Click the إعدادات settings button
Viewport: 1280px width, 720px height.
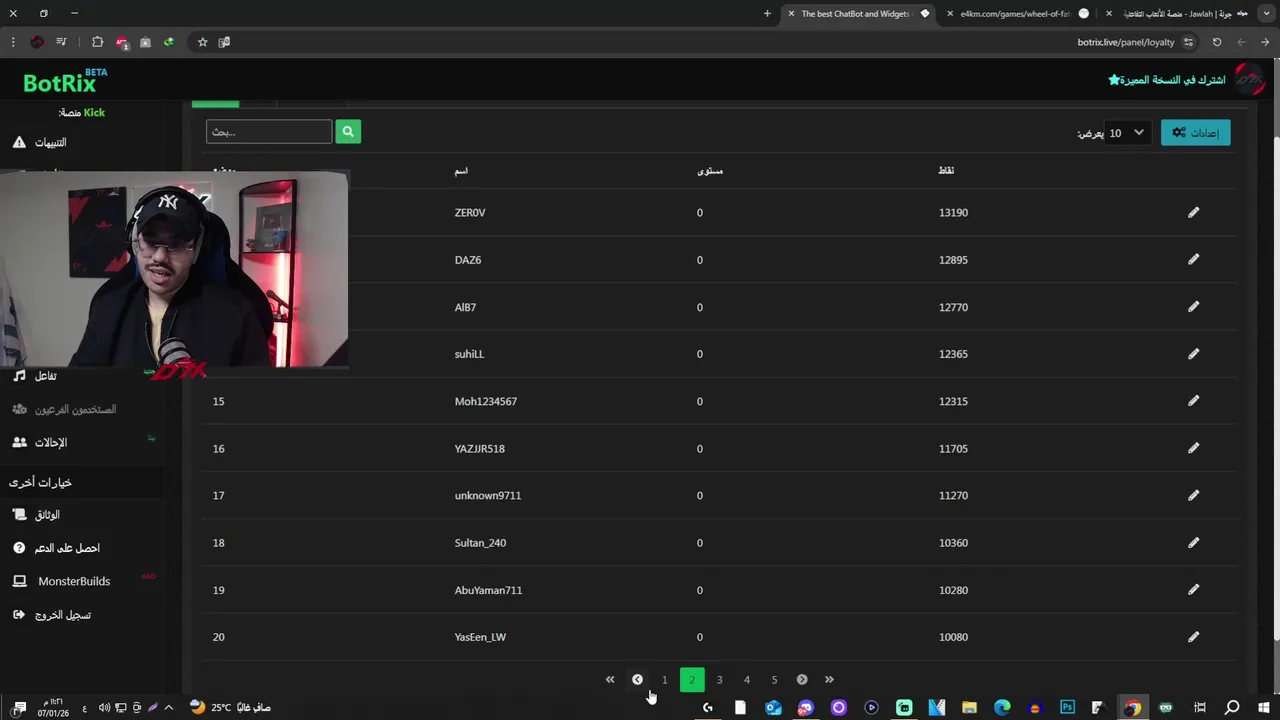(x=1196, y=133)
